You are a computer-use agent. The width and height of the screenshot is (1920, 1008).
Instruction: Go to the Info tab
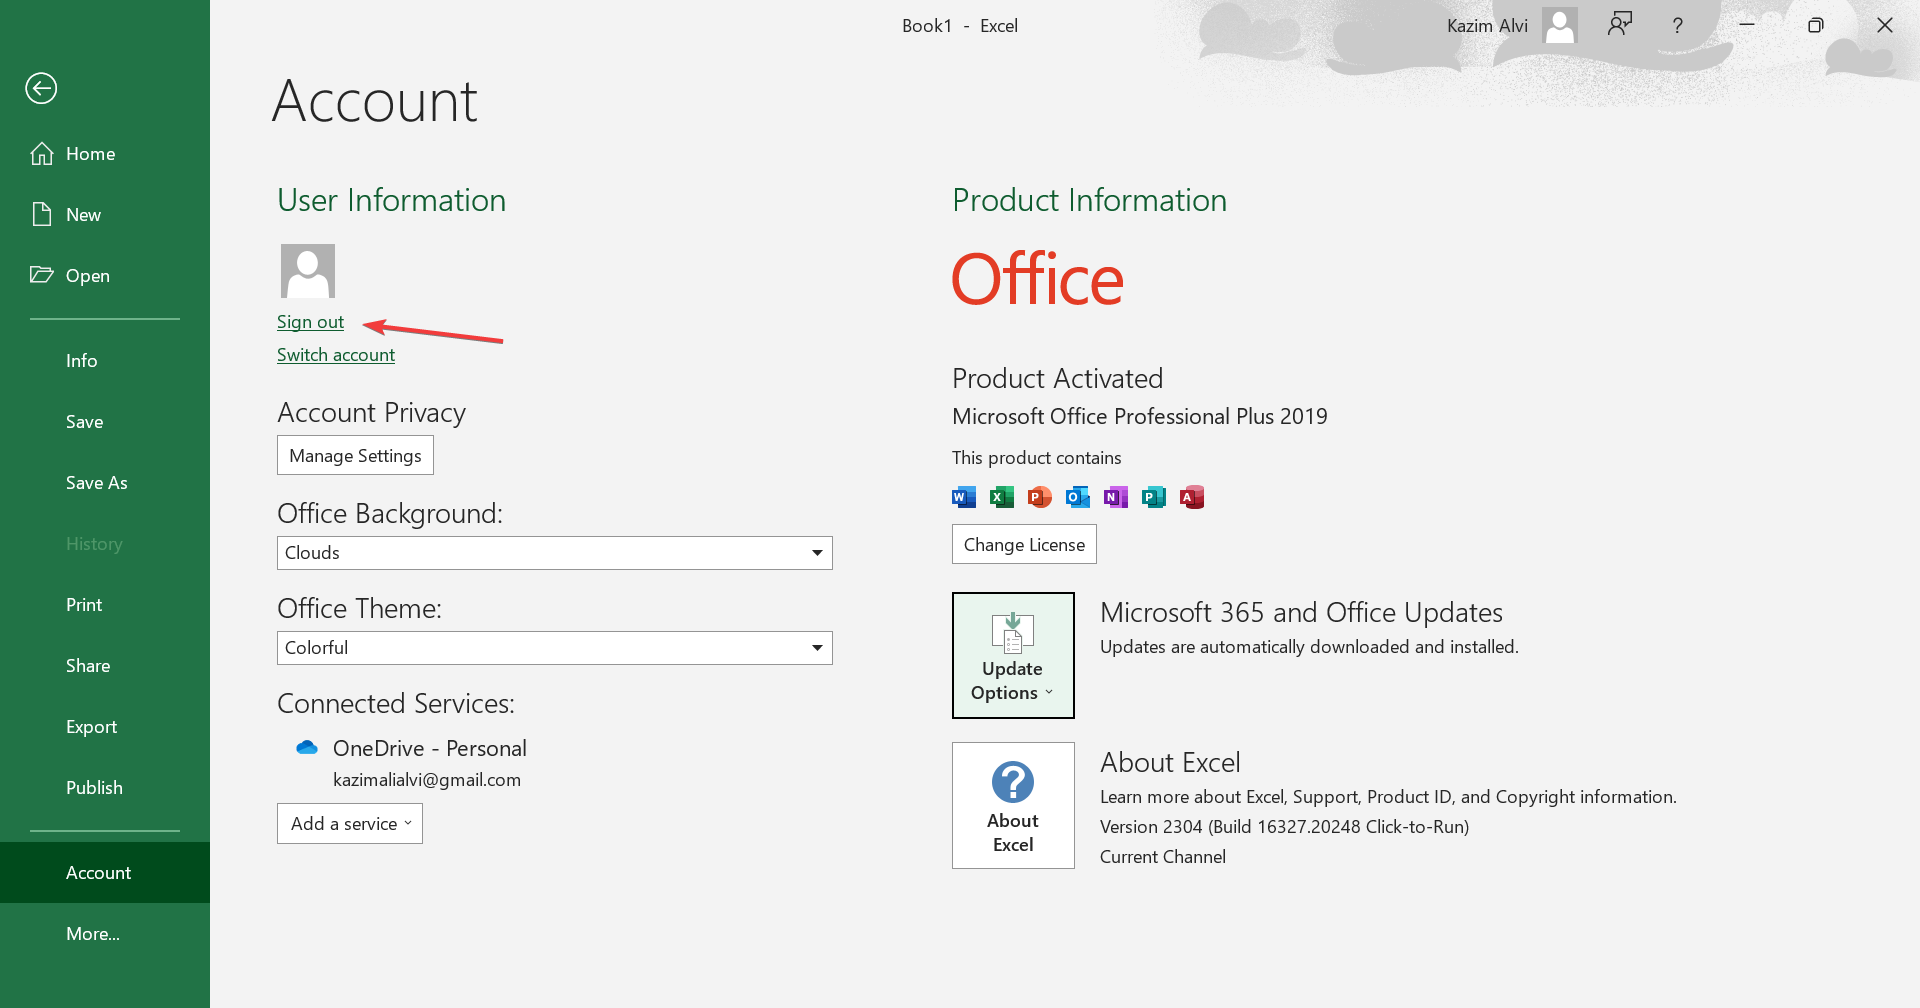(x=82, y=361)
